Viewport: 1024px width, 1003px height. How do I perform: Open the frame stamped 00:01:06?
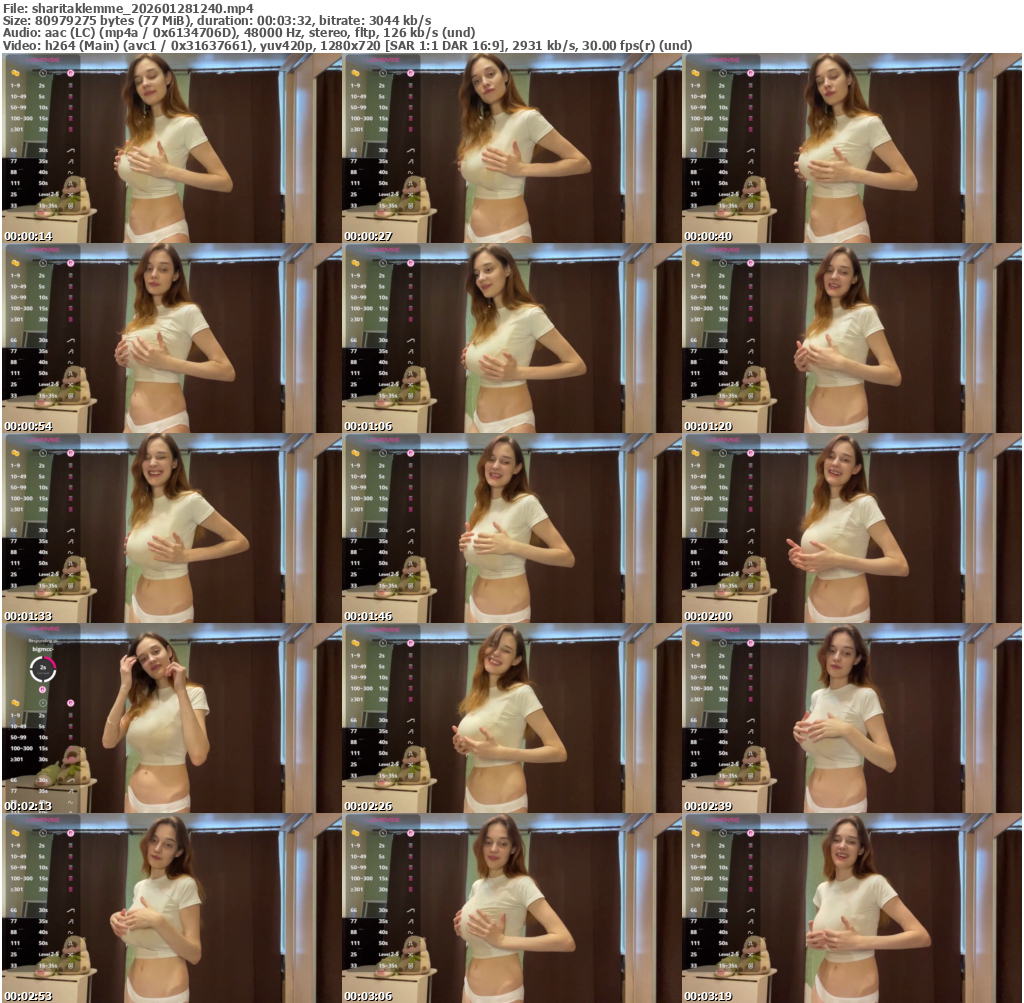(512, 338)
